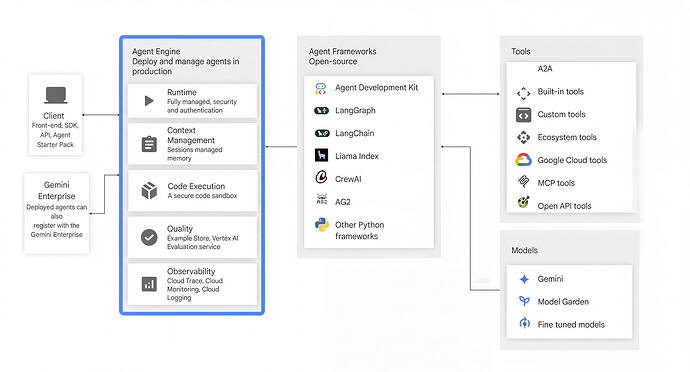690x372 pixels.
Task: Click the Agent Frameworks title
Action: pyautogui.click(x=342, y=52)
